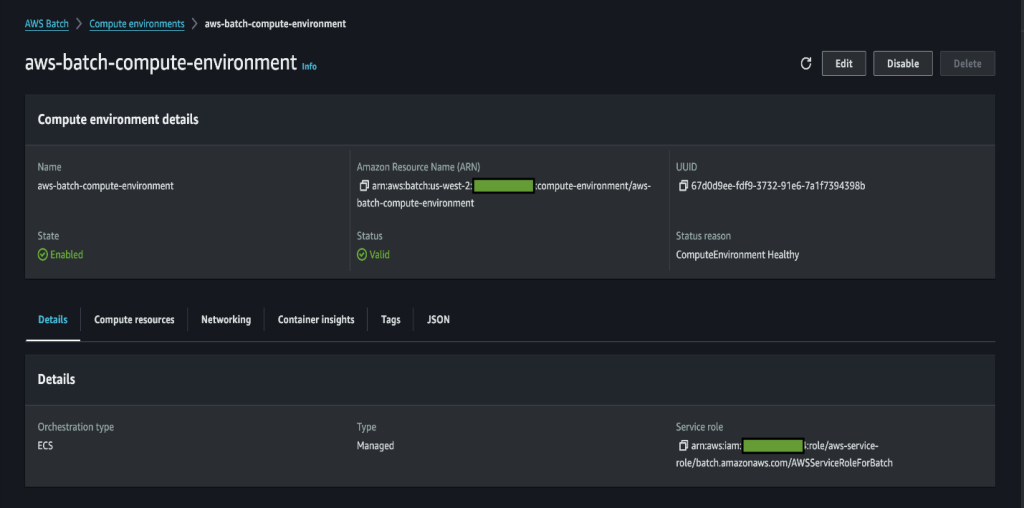The image size is (1024, 508).
Task: Click the Disable button
Action: [903, 63]
